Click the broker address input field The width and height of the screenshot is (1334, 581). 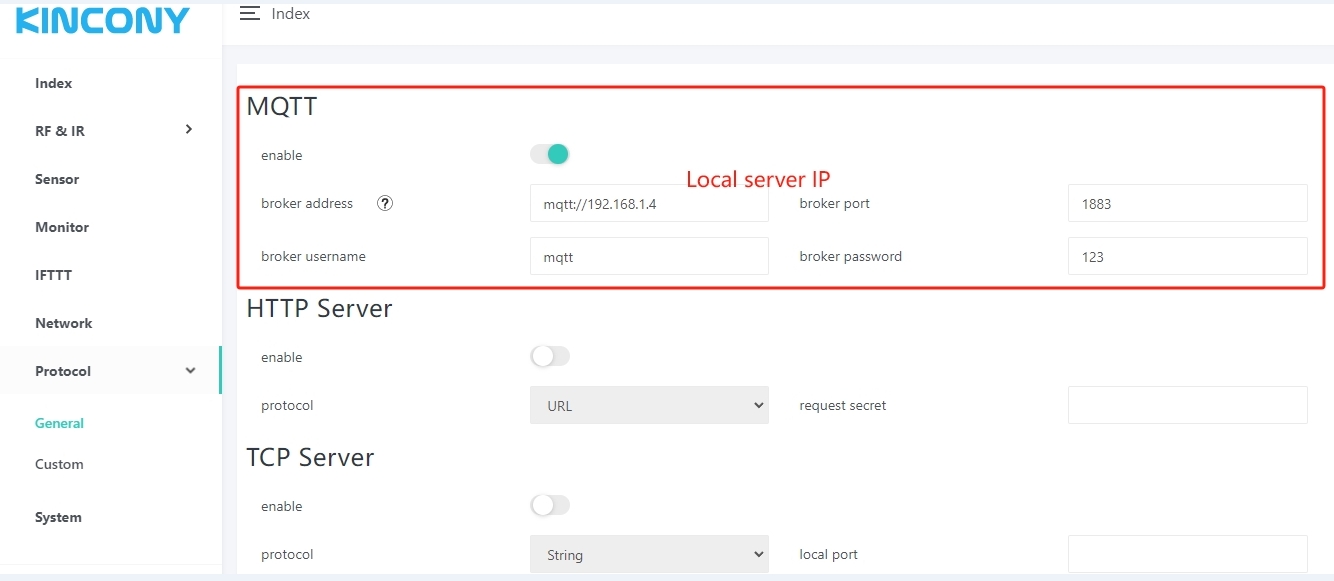pyautogui.click(x=649, y=203)
